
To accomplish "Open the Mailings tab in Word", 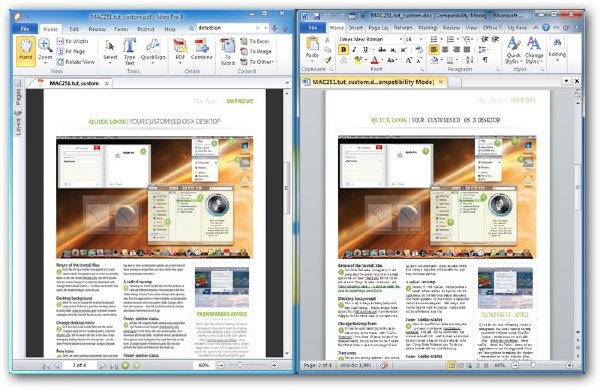I will pos(427,28).
